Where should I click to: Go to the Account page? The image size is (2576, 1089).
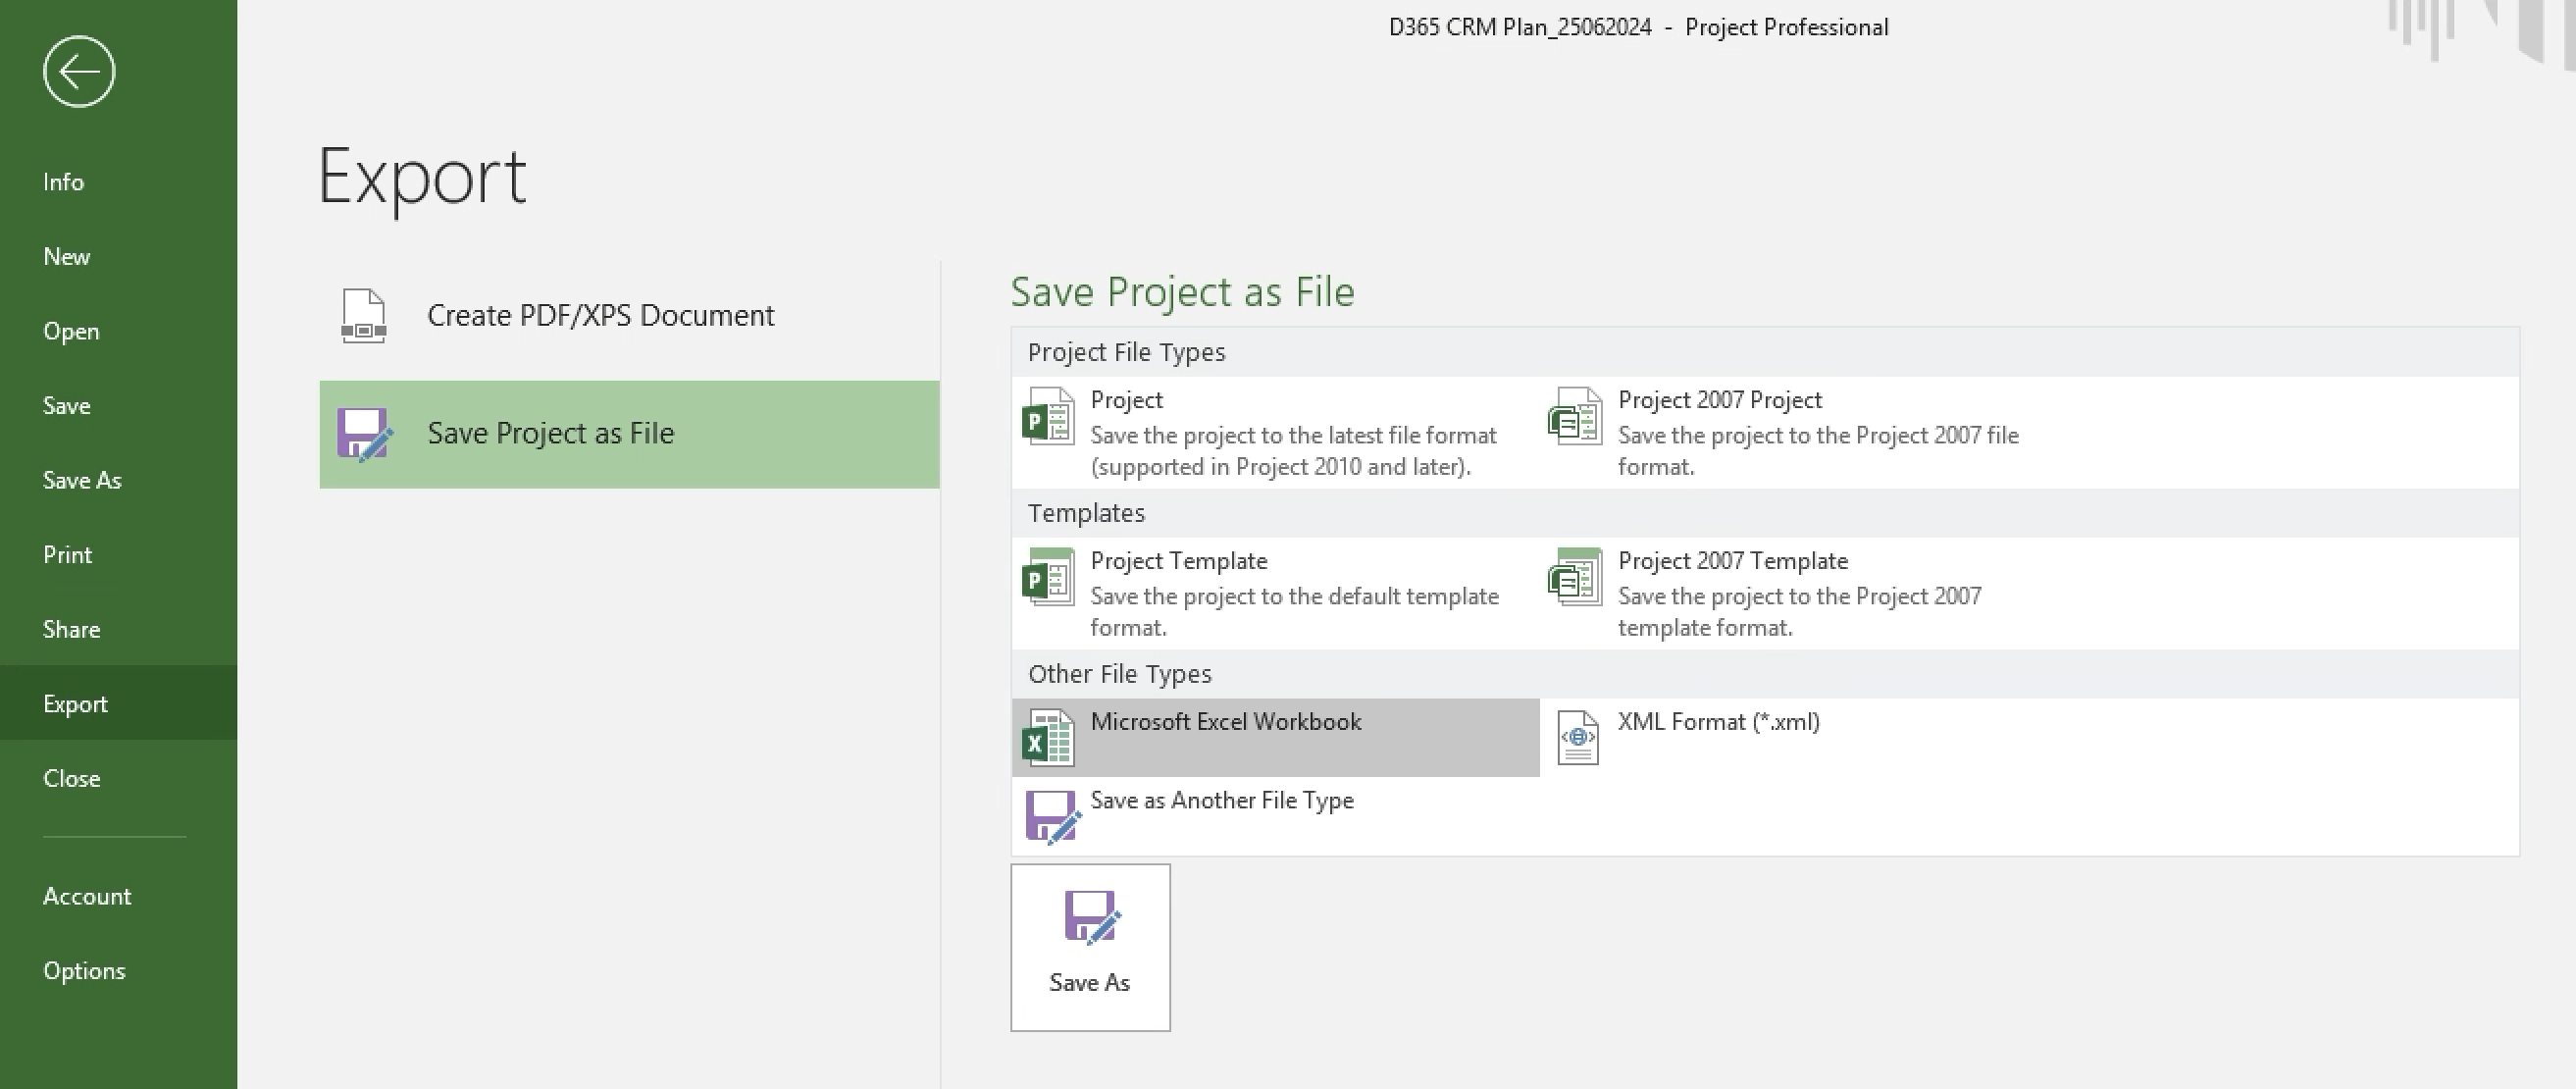coord(87,897)
